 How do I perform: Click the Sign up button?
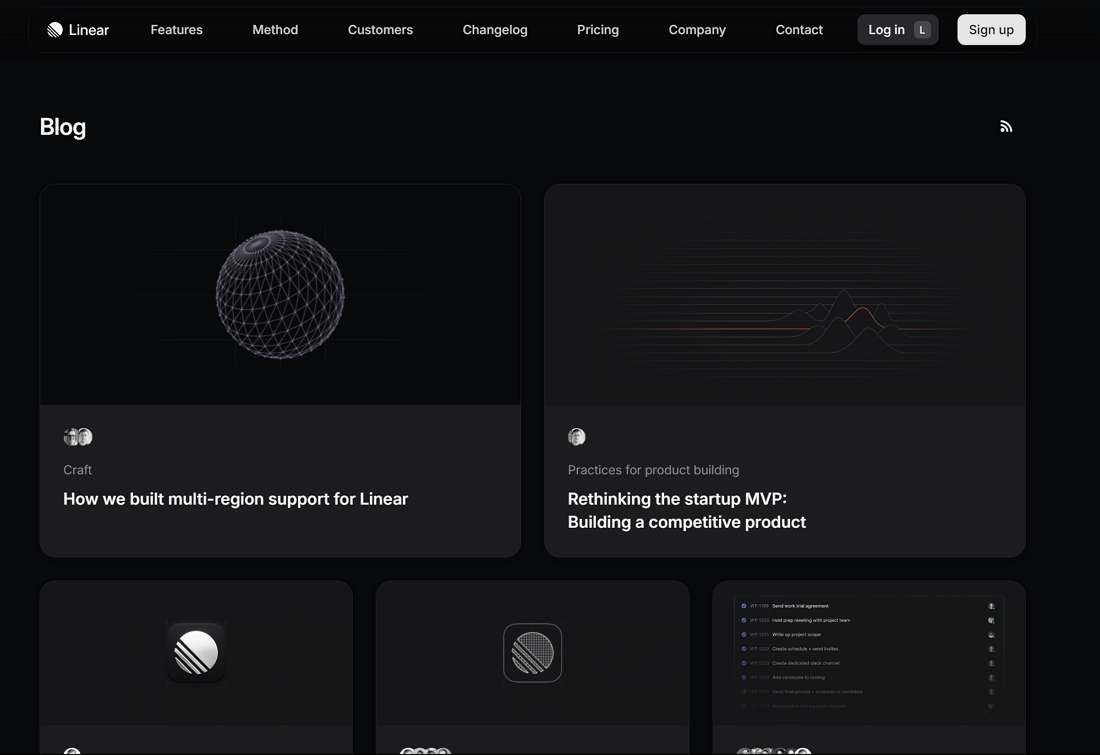pos(991,29)
